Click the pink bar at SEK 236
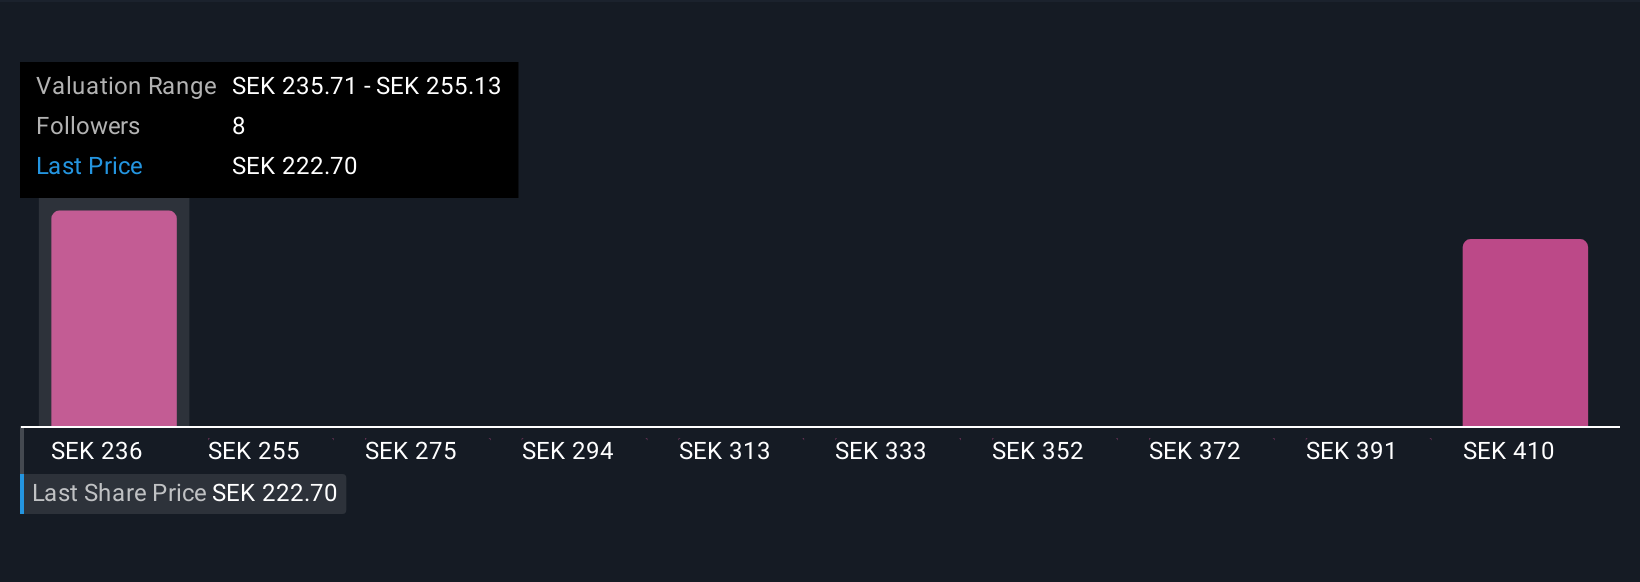 pos(114,318)
